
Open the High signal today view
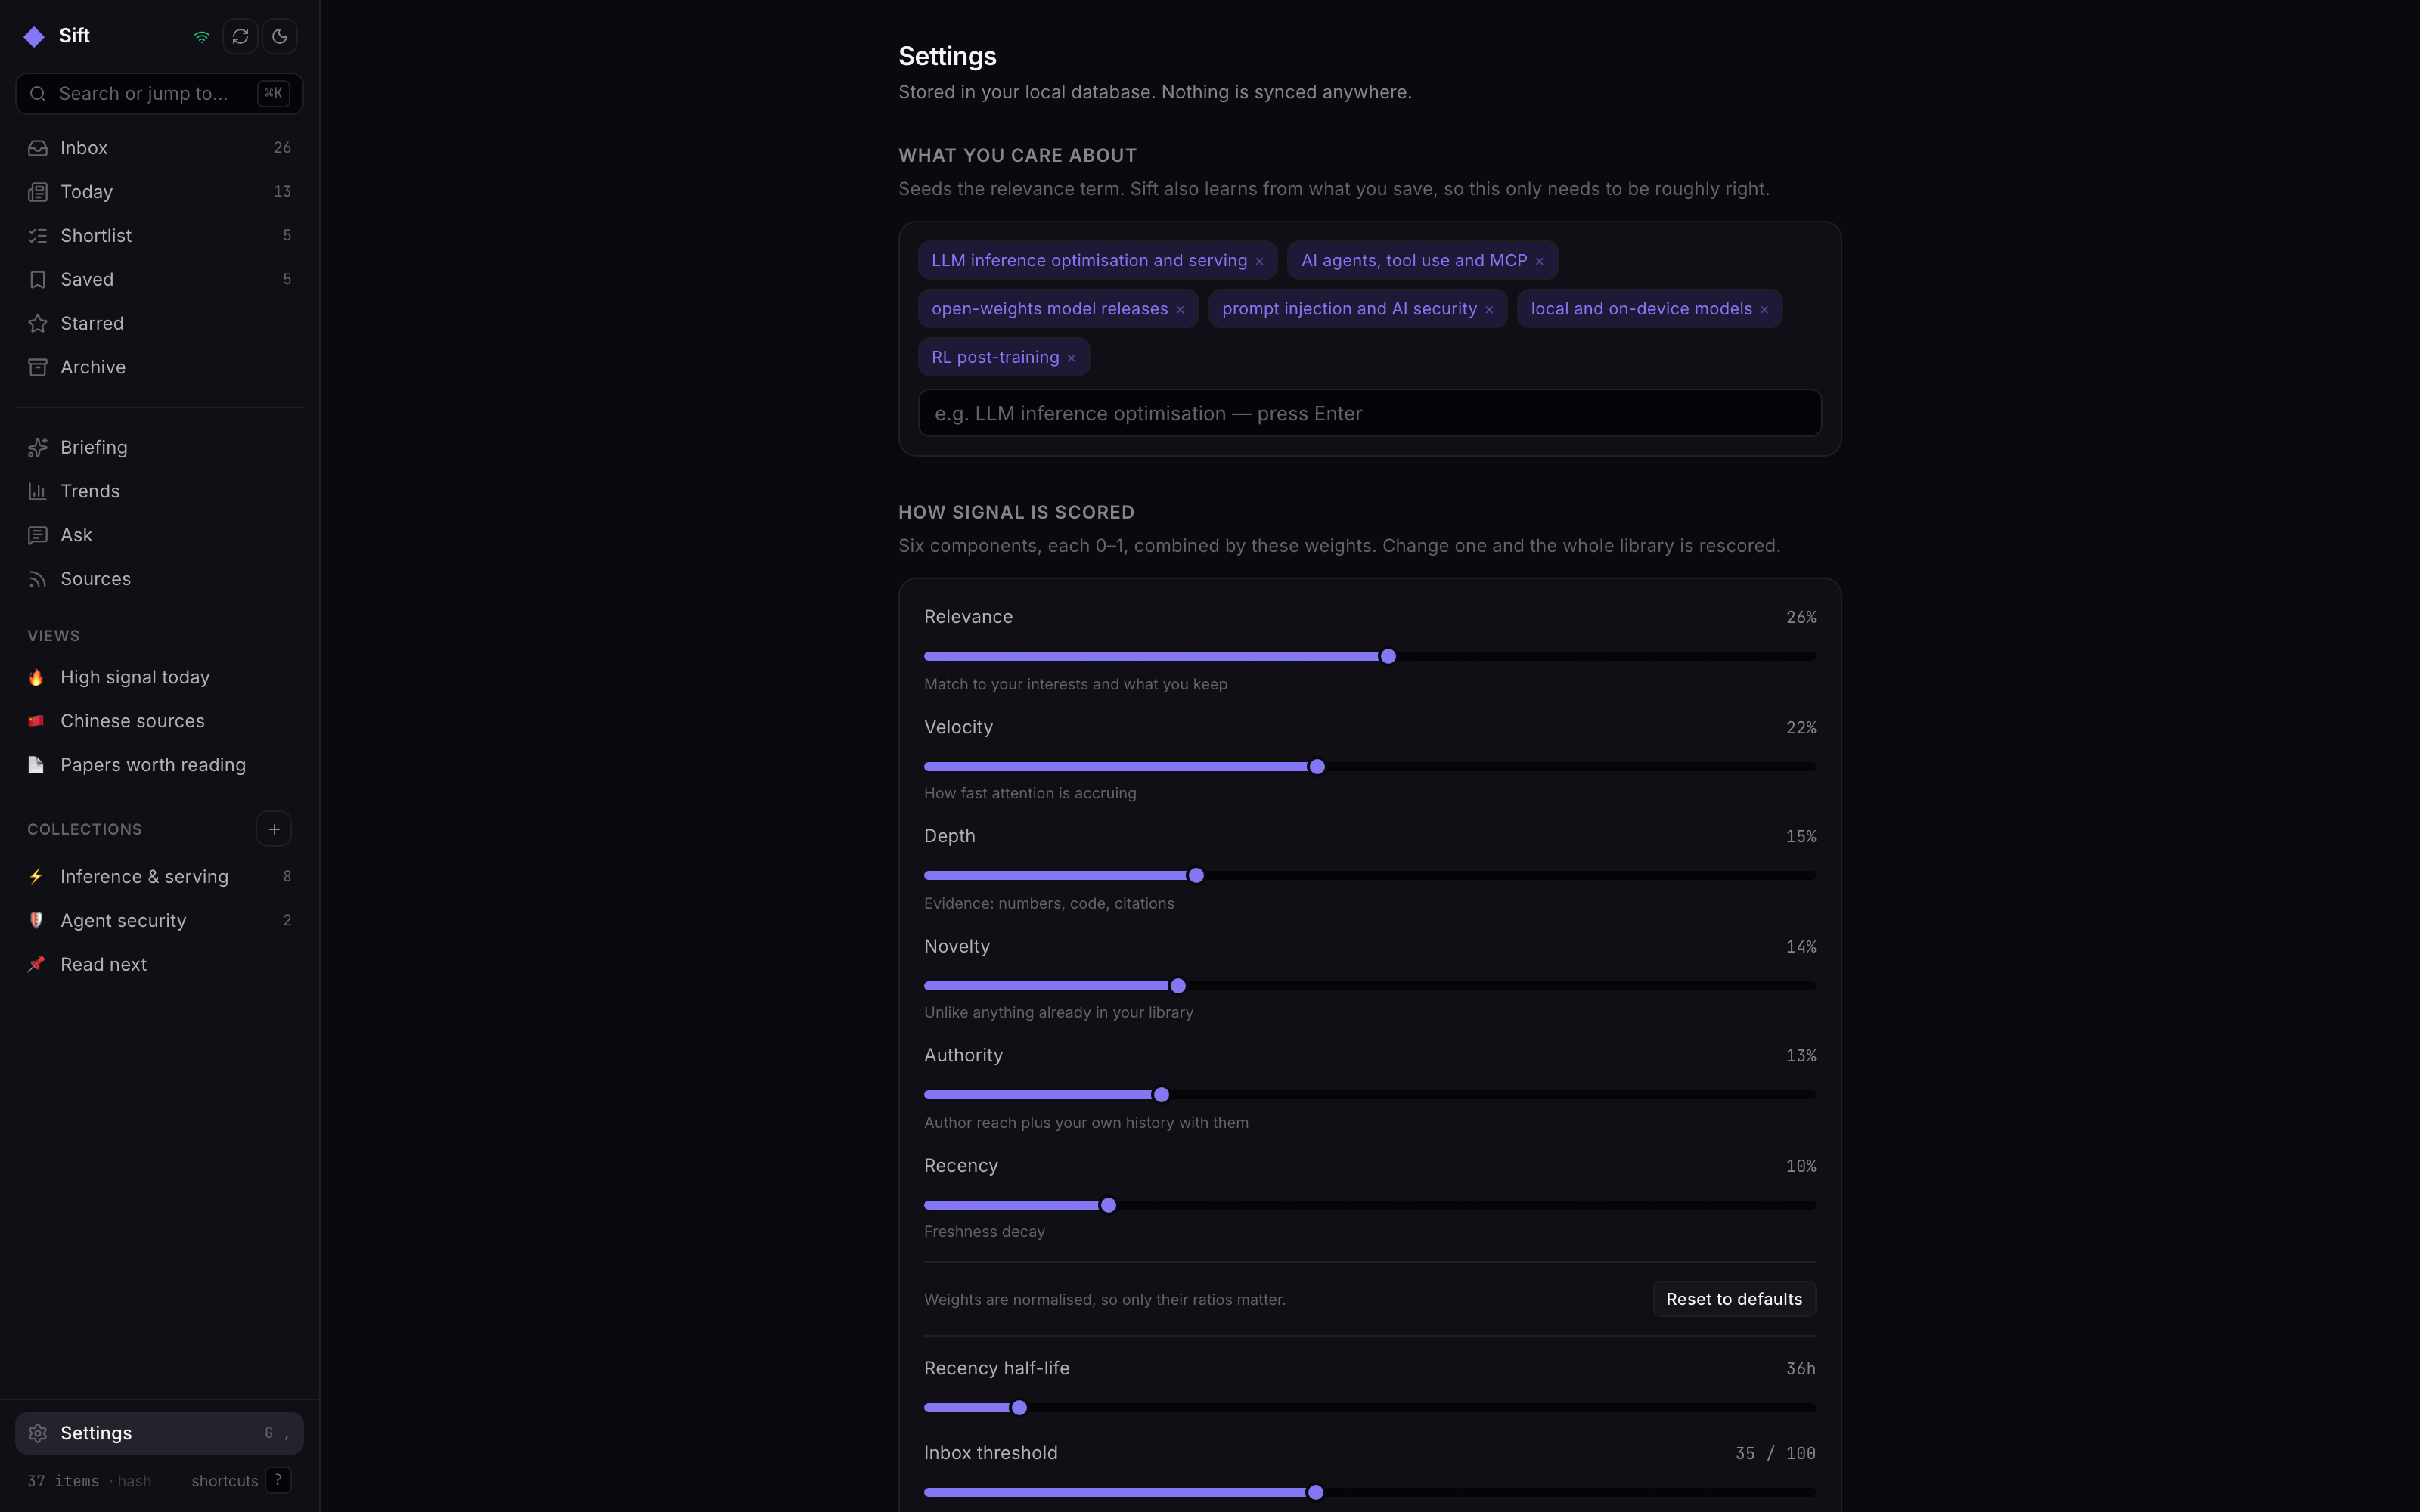[x=159, y=678]
